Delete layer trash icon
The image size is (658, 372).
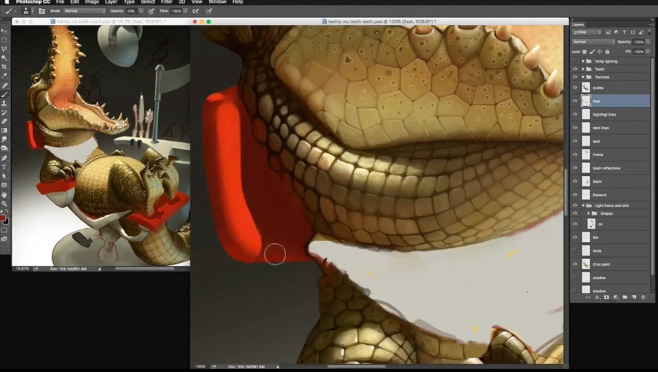(643, 297)
